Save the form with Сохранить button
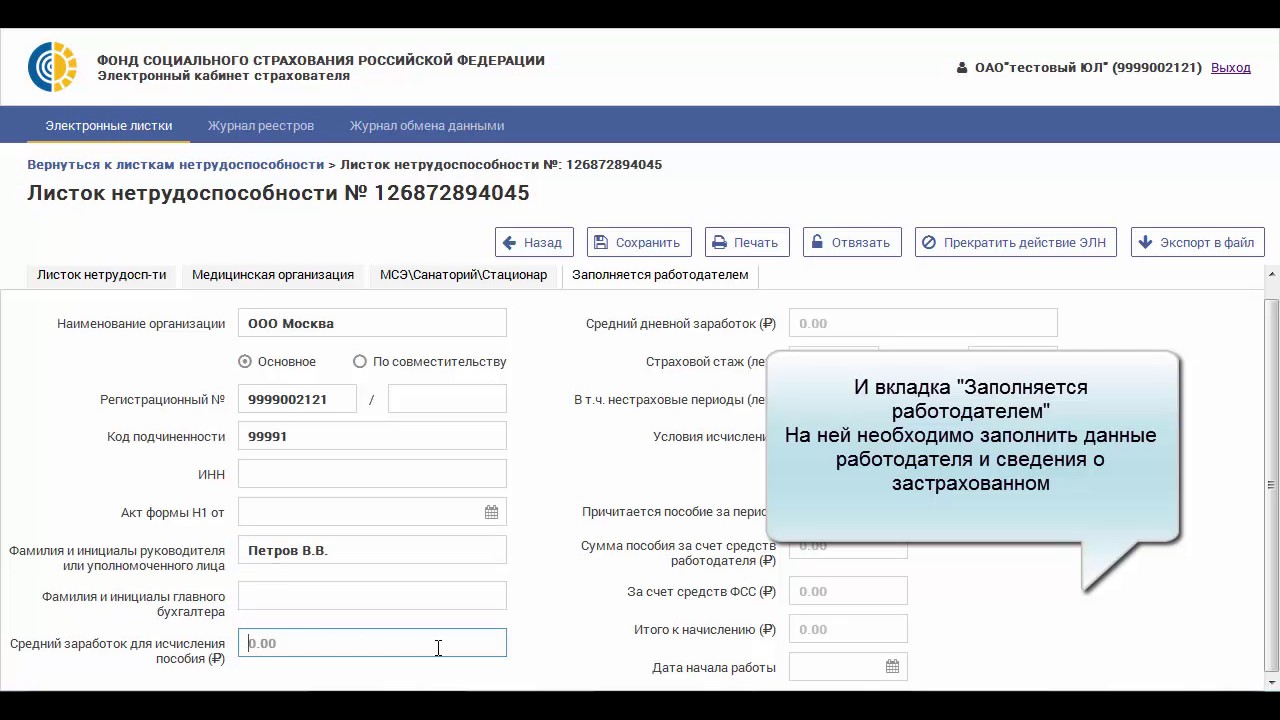Screen dimensions: 1280x720 pyautogui.click(x=638, y=242)
